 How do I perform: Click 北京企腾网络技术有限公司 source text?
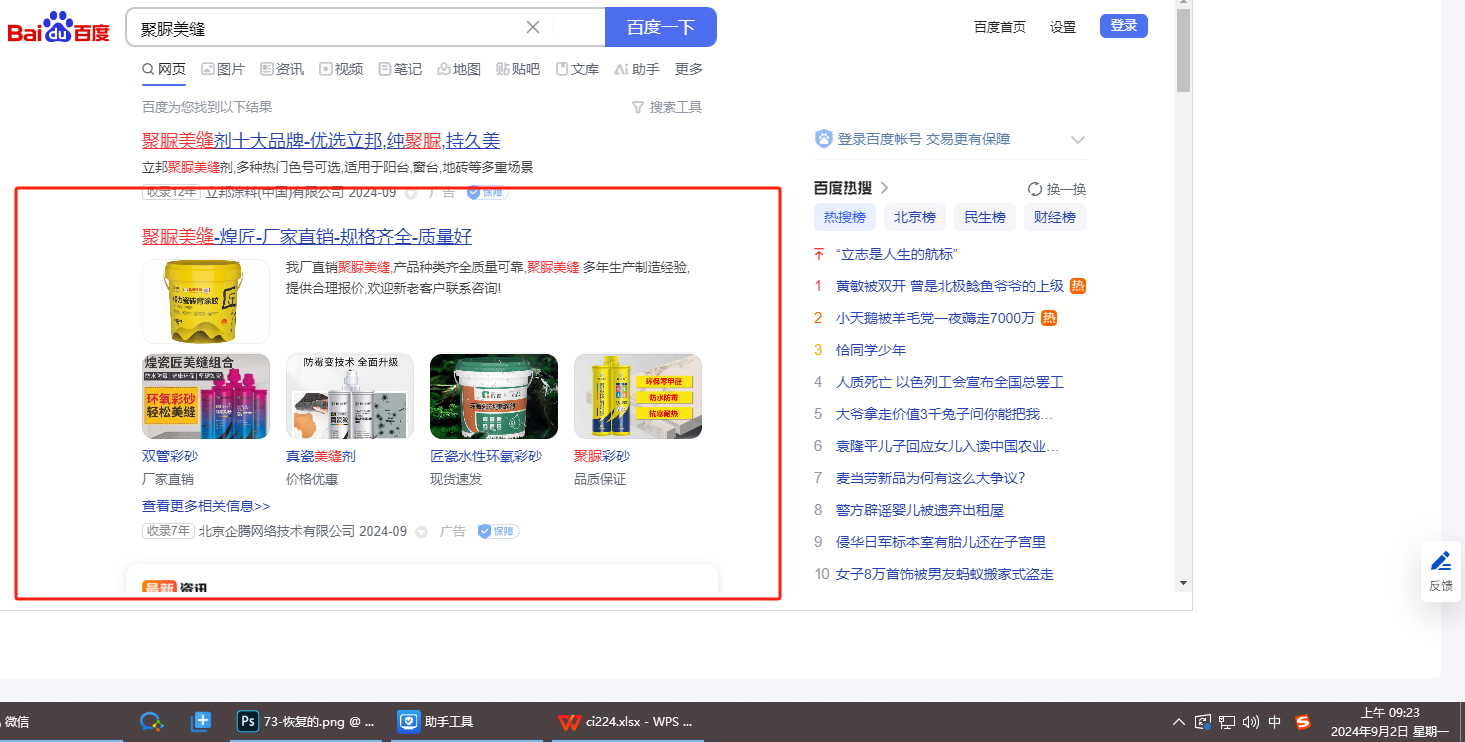277,531
